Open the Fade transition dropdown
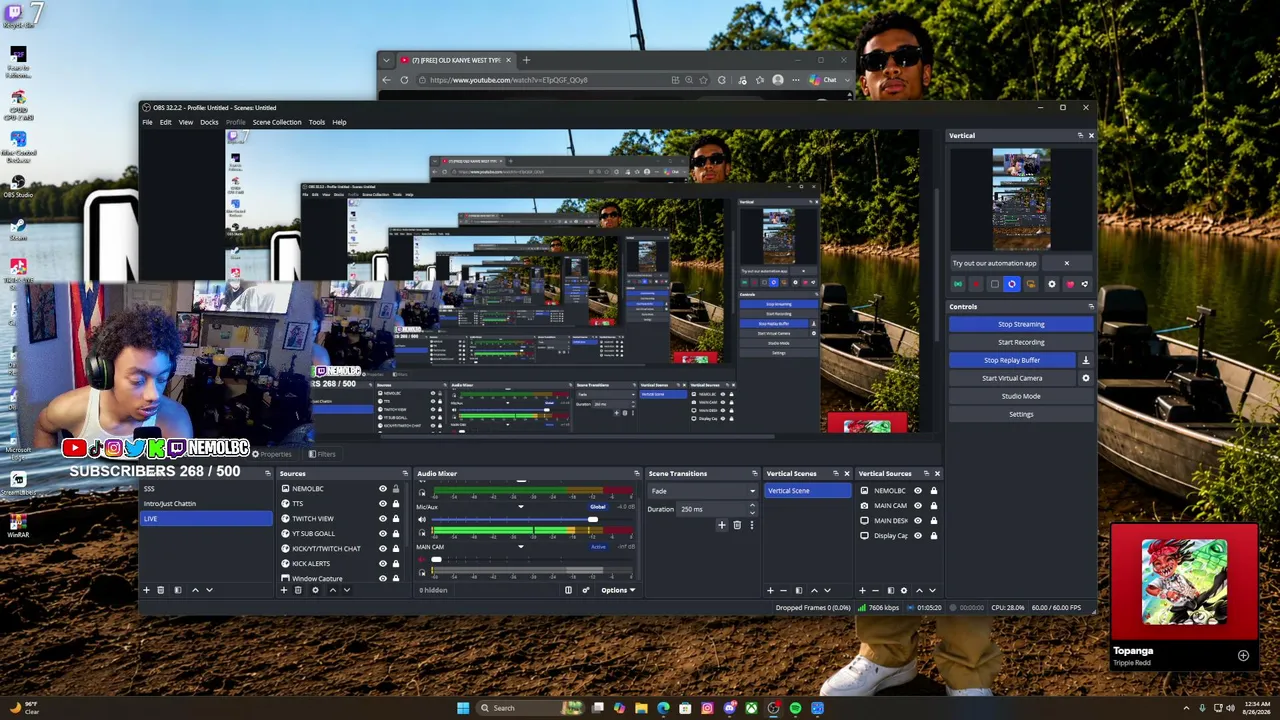The image size is (1280, 720). [703, 491]
